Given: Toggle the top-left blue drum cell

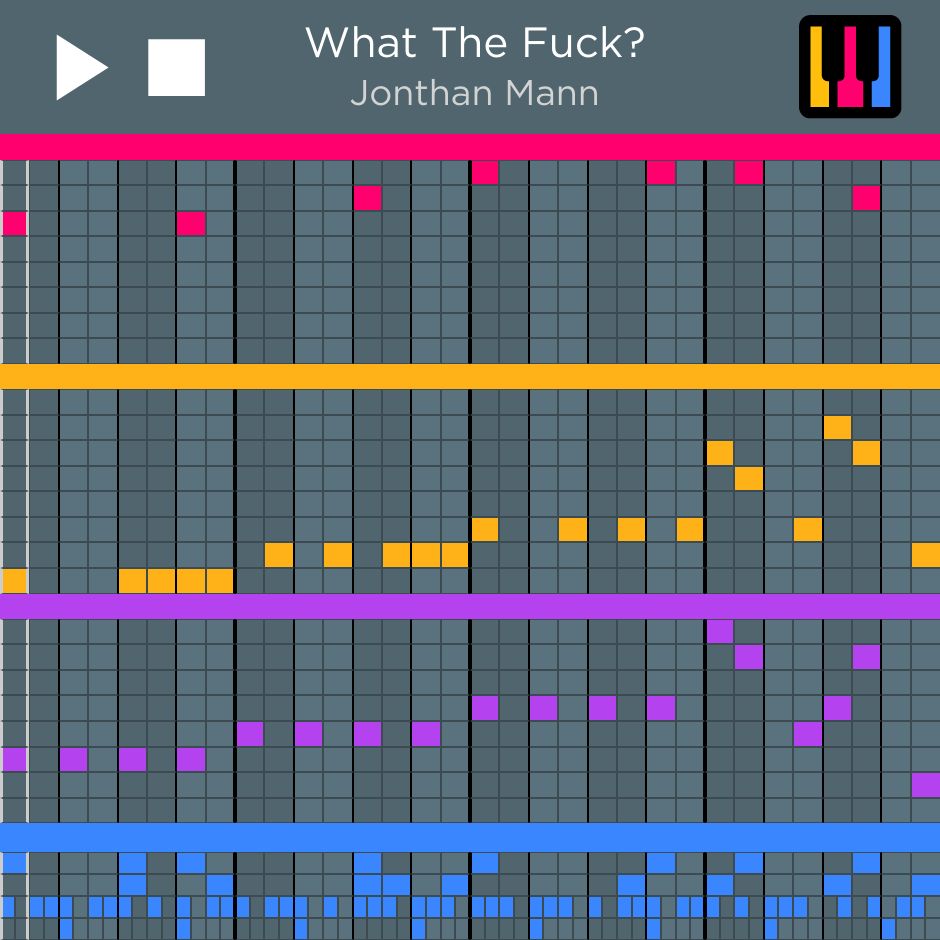Looking at the screenshot, I should [x=14, y=862].
